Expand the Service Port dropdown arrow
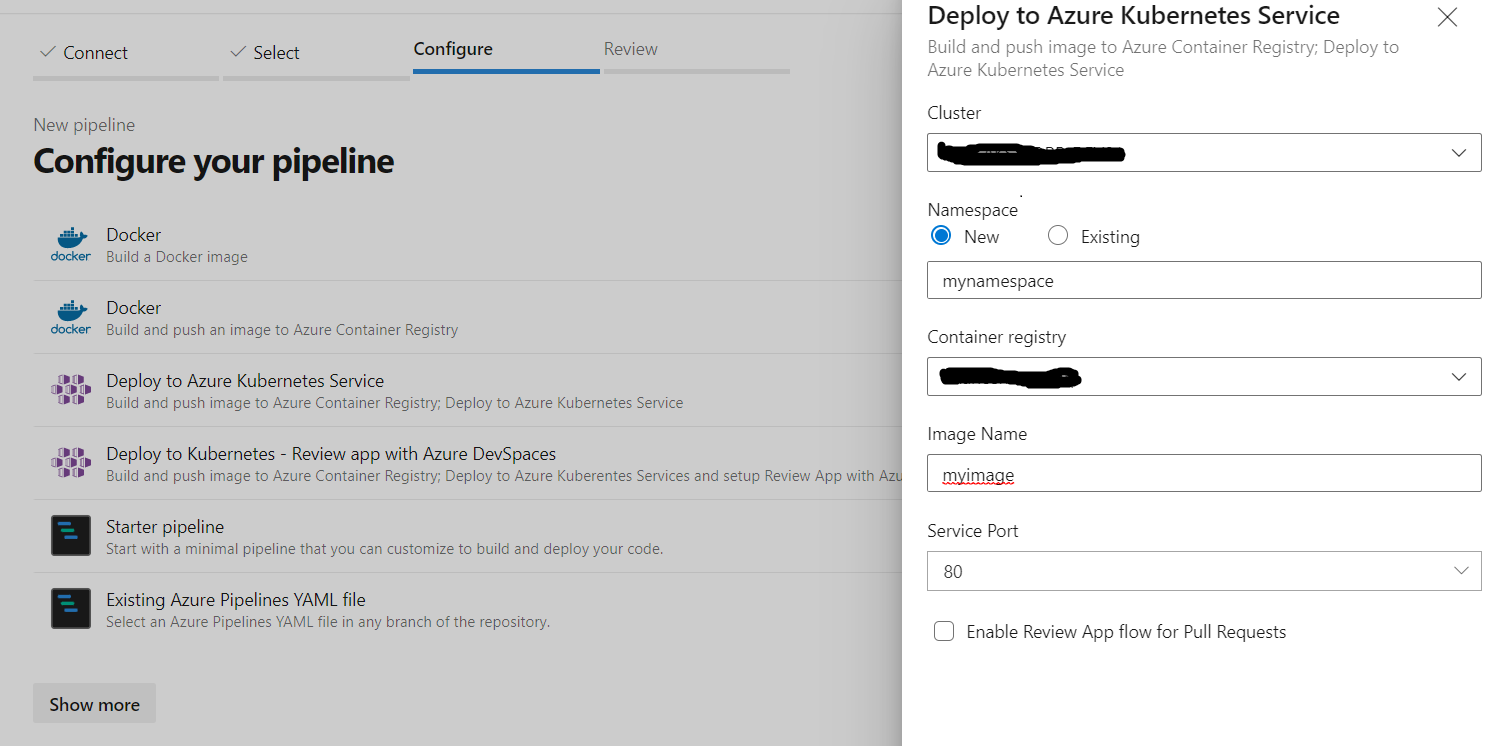 (x=1461, y=571)
